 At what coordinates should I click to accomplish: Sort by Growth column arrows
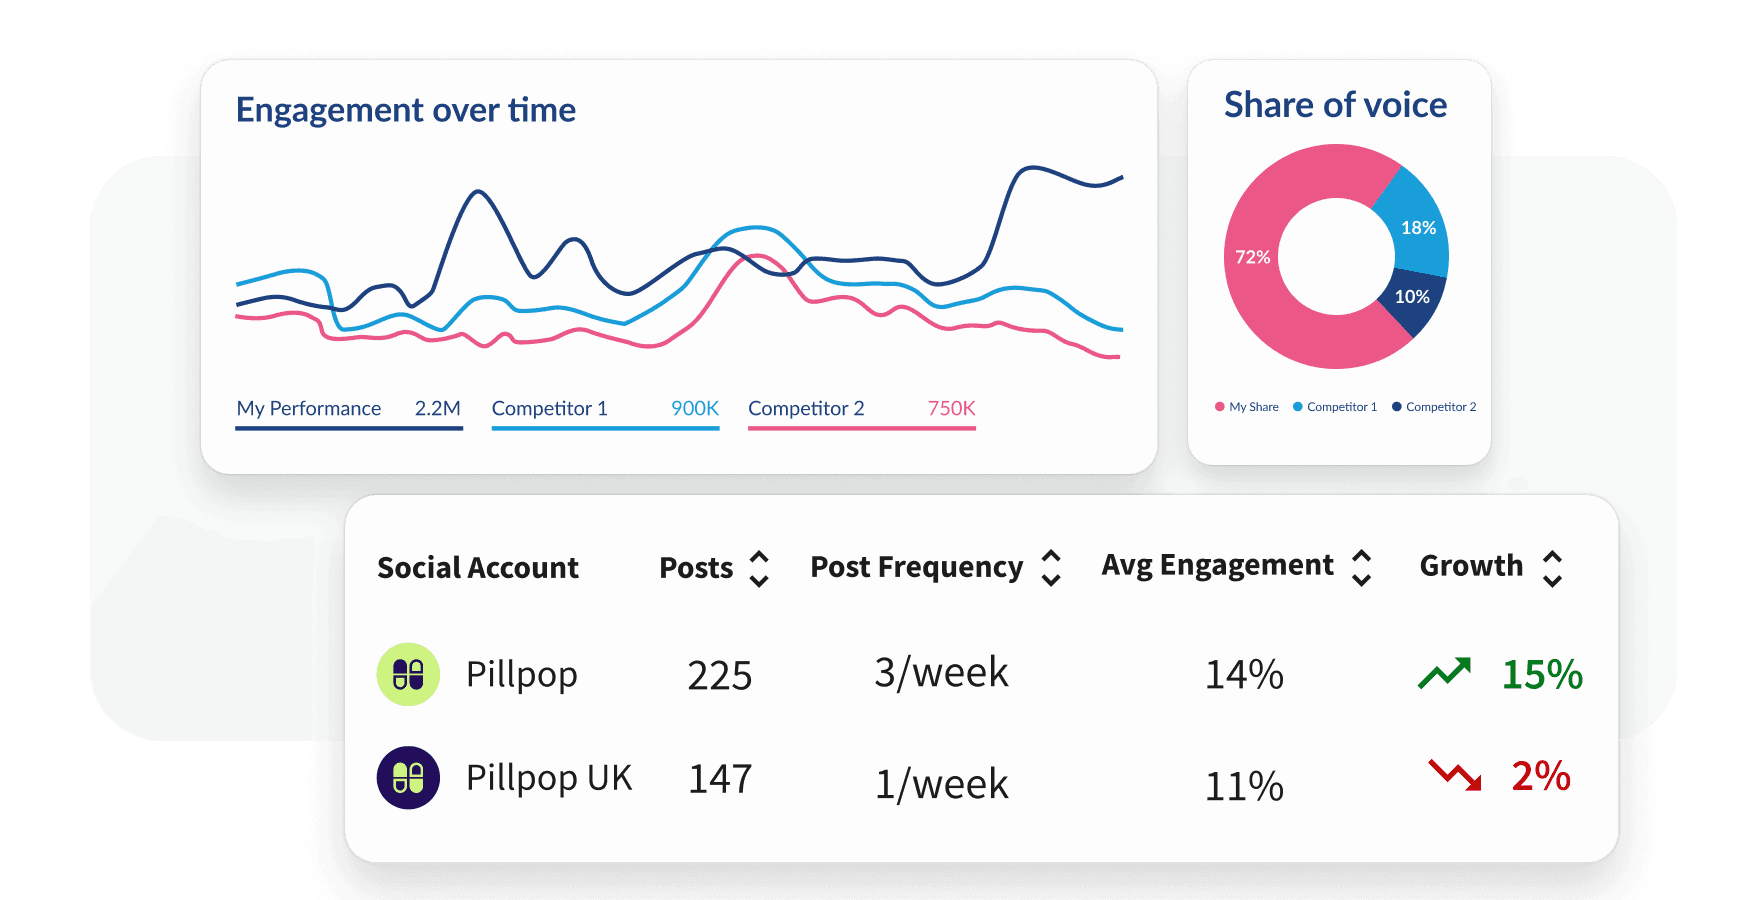pyautogui.click(x=1552, y=568)
